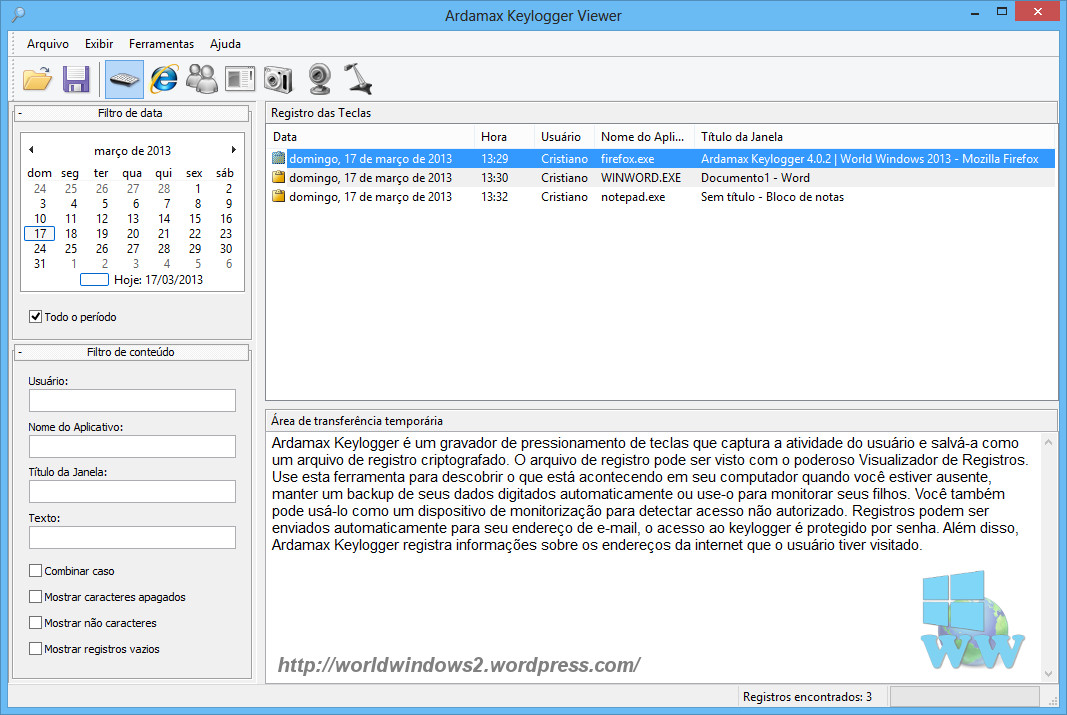The height and width of the screenshot is (715, 1067).
Task: Click the 13:32 time cell
Action: tap(495, 197)
